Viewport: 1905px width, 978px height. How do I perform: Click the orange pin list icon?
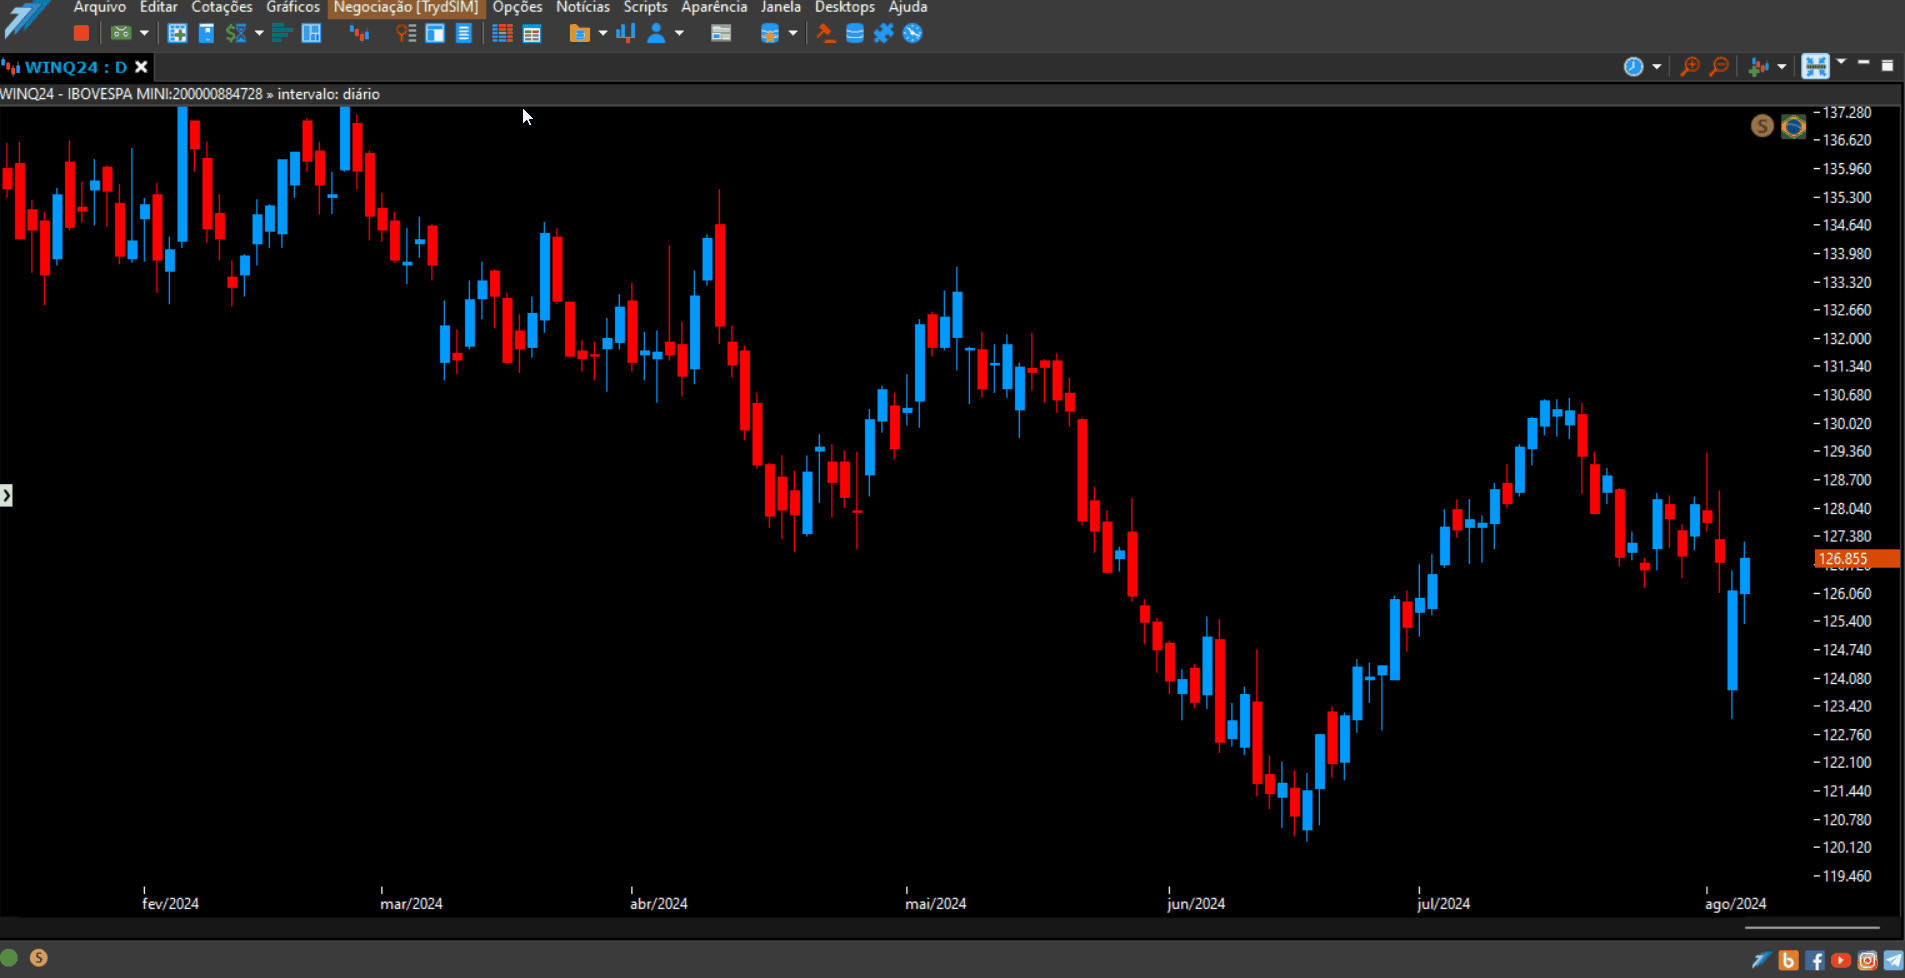tap(405, 33)
